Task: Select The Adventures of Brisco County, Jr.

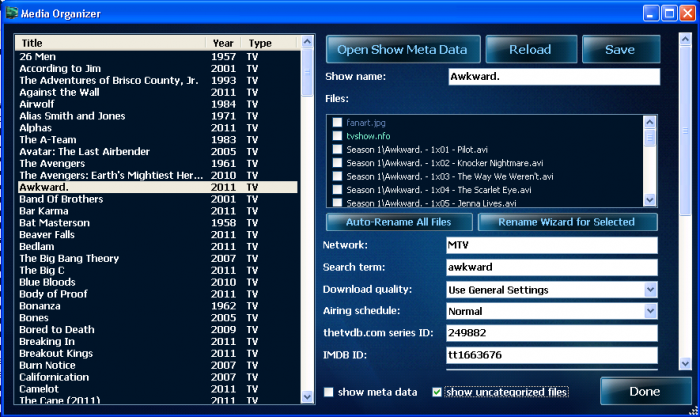Action: [158, 80]
